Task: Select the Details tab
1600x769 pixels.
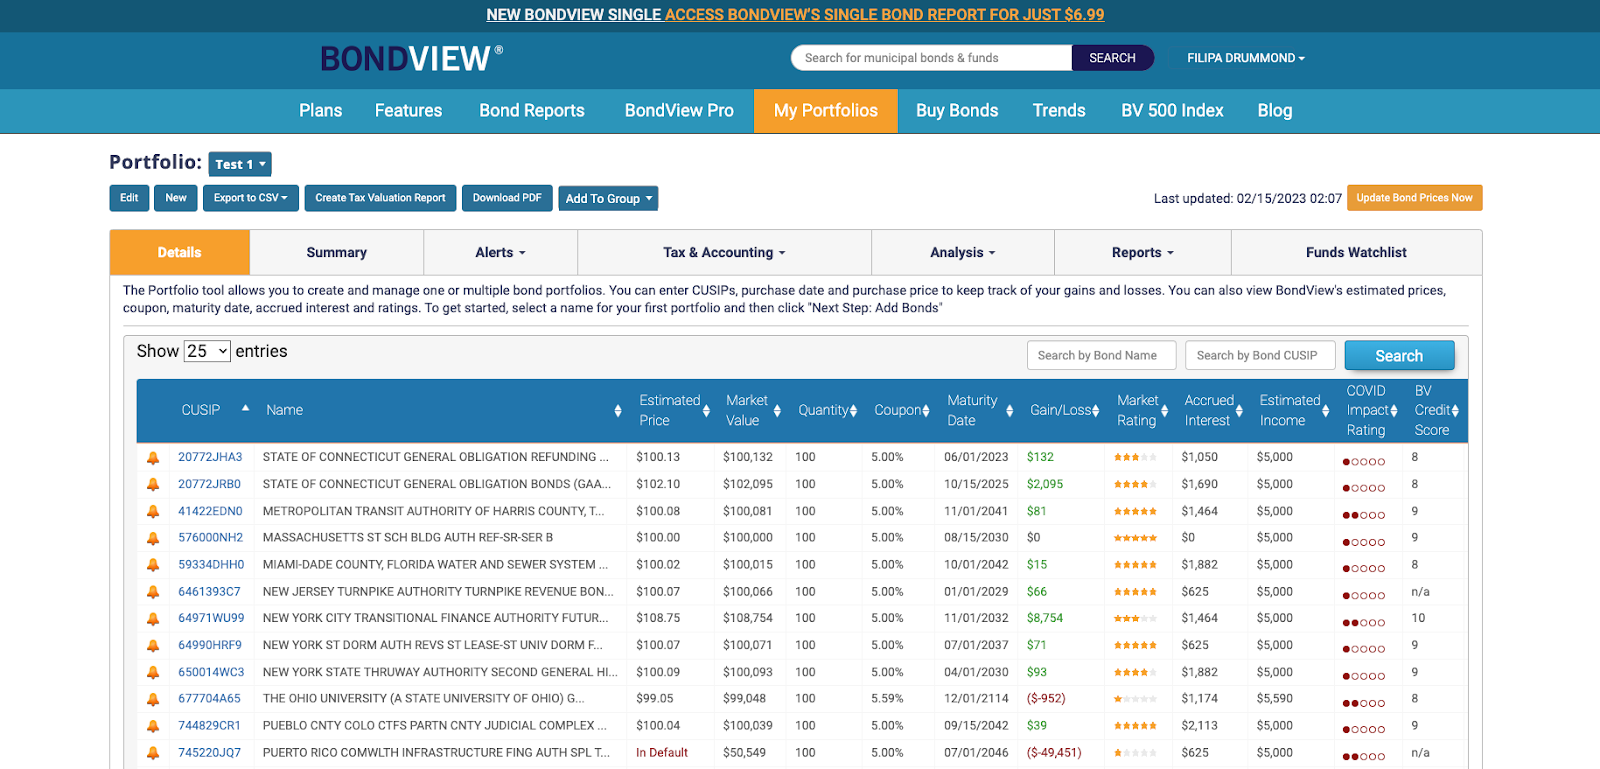Action: [x=180, y=253]
